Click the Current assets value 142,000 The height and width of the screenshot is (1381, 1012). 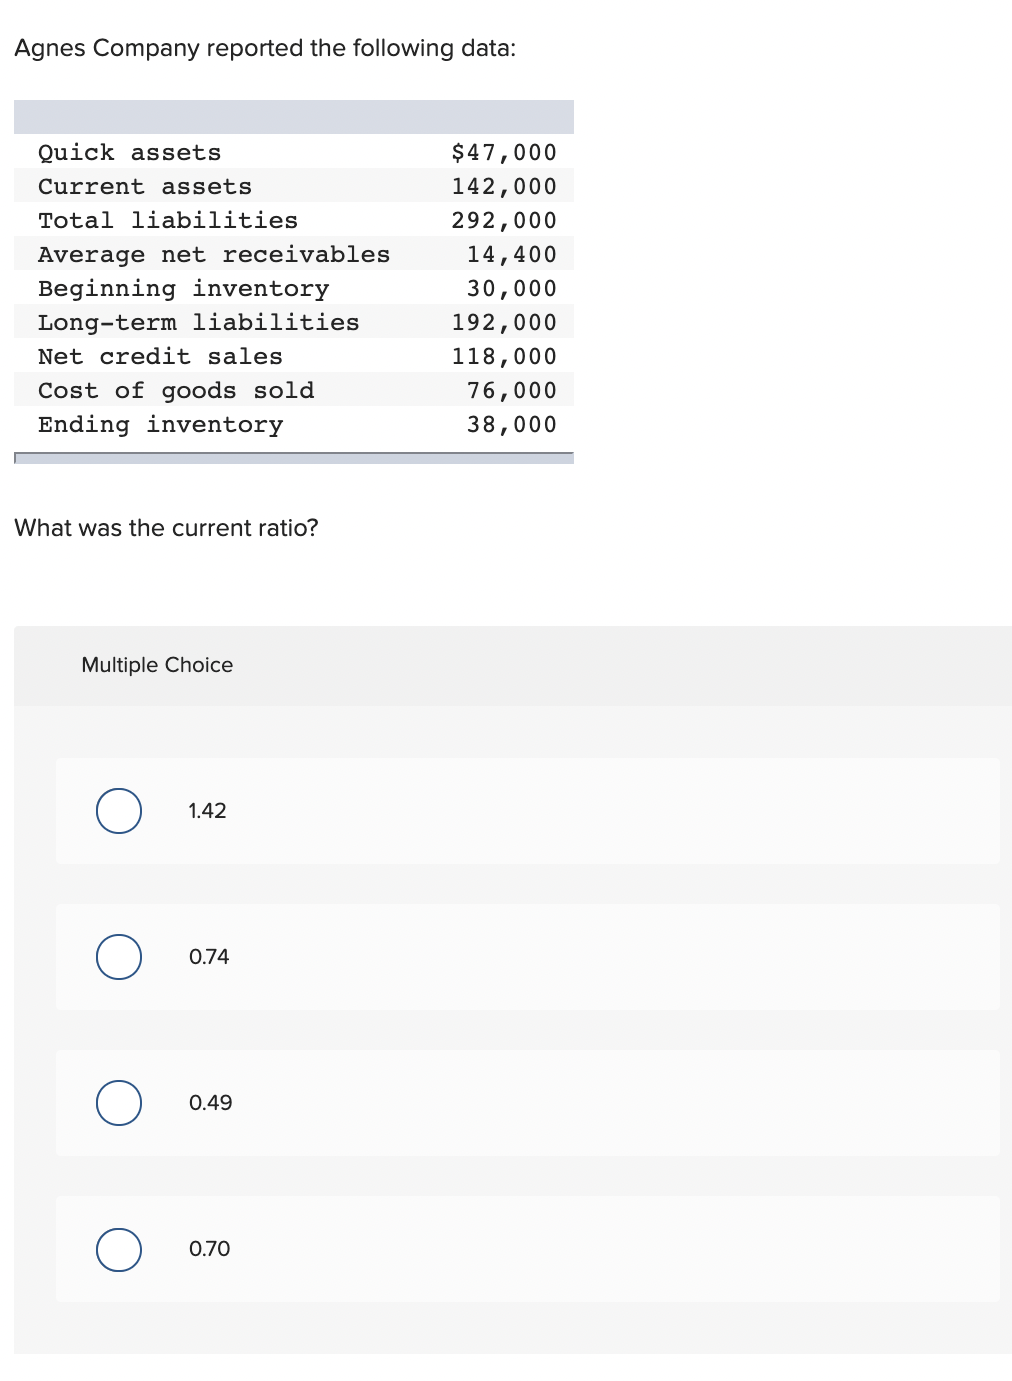[x=504, y=186]
